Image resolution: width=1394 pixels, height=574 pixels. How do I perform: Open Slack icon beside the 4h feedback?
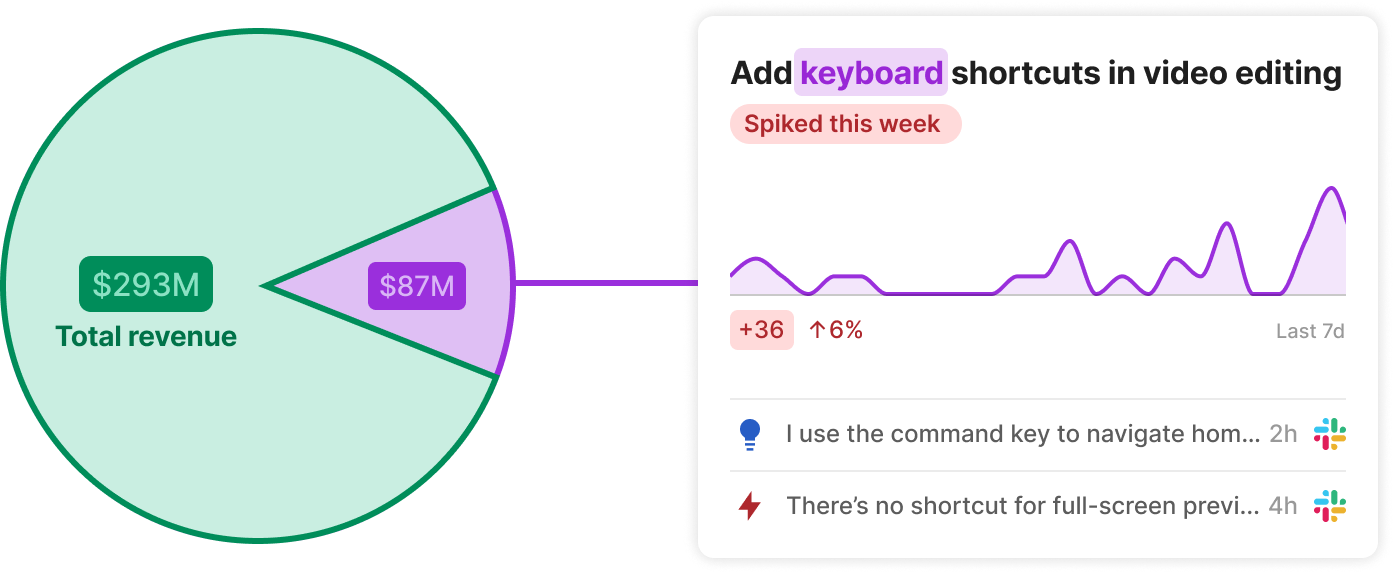1330,506
